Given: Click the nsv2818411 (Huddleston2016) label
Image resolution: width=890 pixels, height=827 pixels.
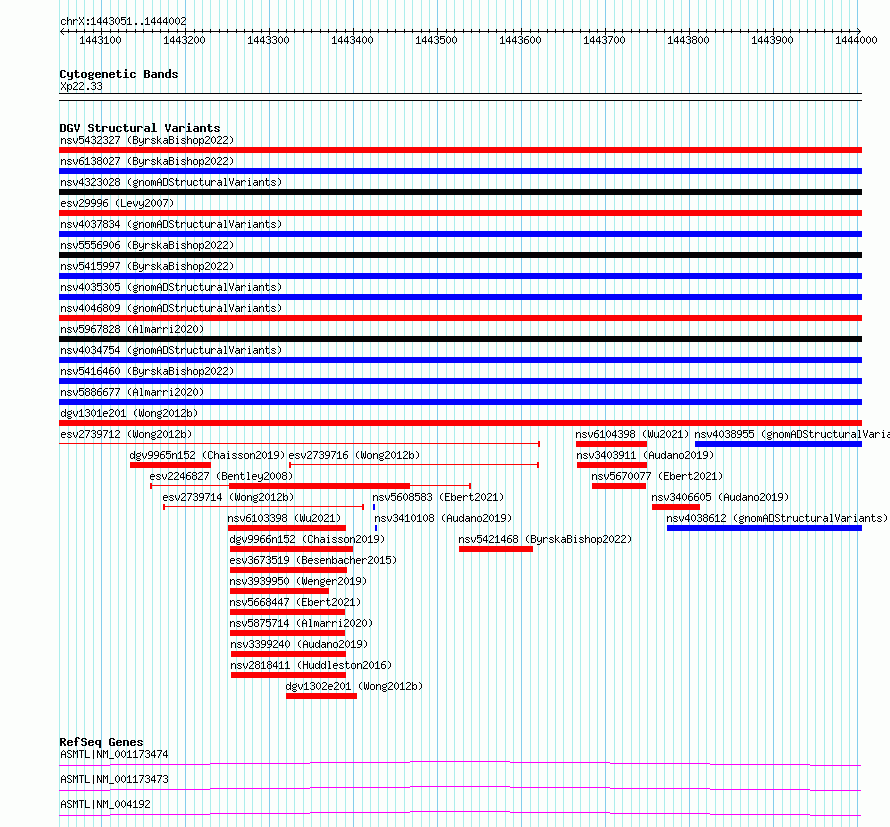Looking at the screenshot, I should pyautogui.click(x=311, y=665).
